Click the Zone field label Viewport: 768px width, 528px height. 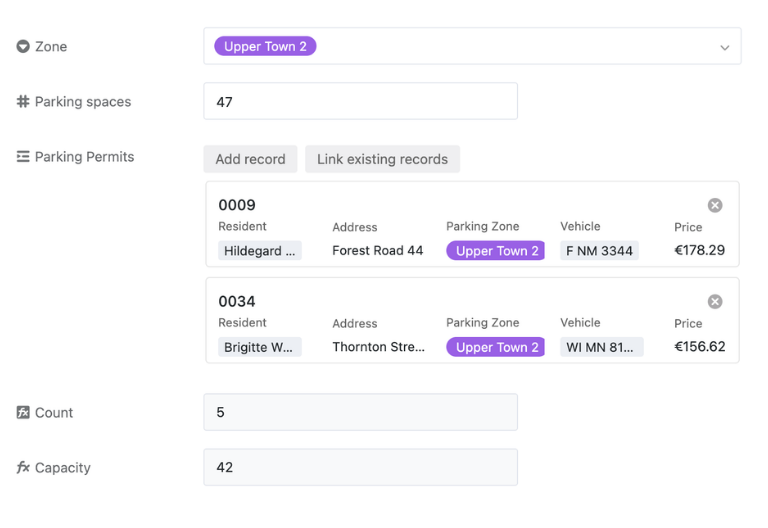coord(51,47)
